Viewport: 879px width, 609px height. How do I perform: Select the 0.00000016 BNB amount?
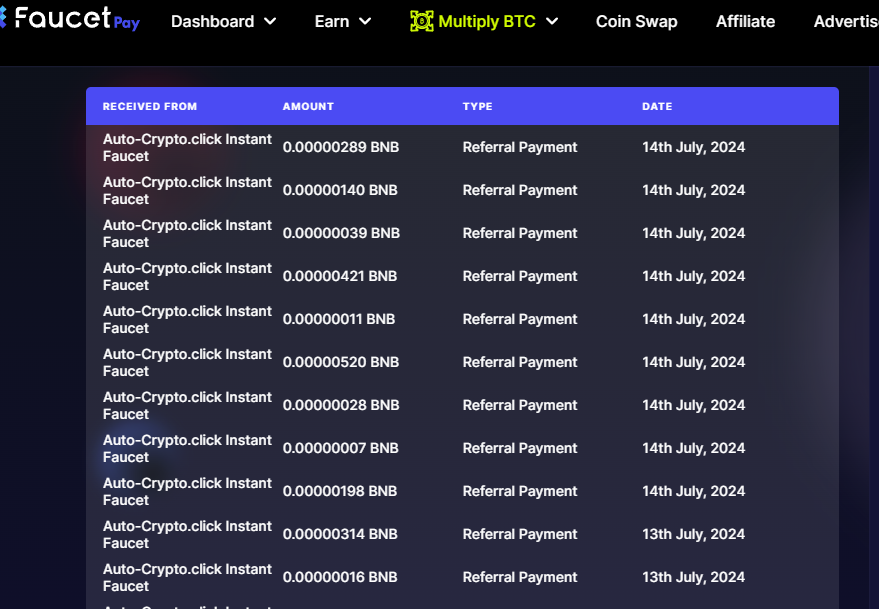[x=340, y=577]
